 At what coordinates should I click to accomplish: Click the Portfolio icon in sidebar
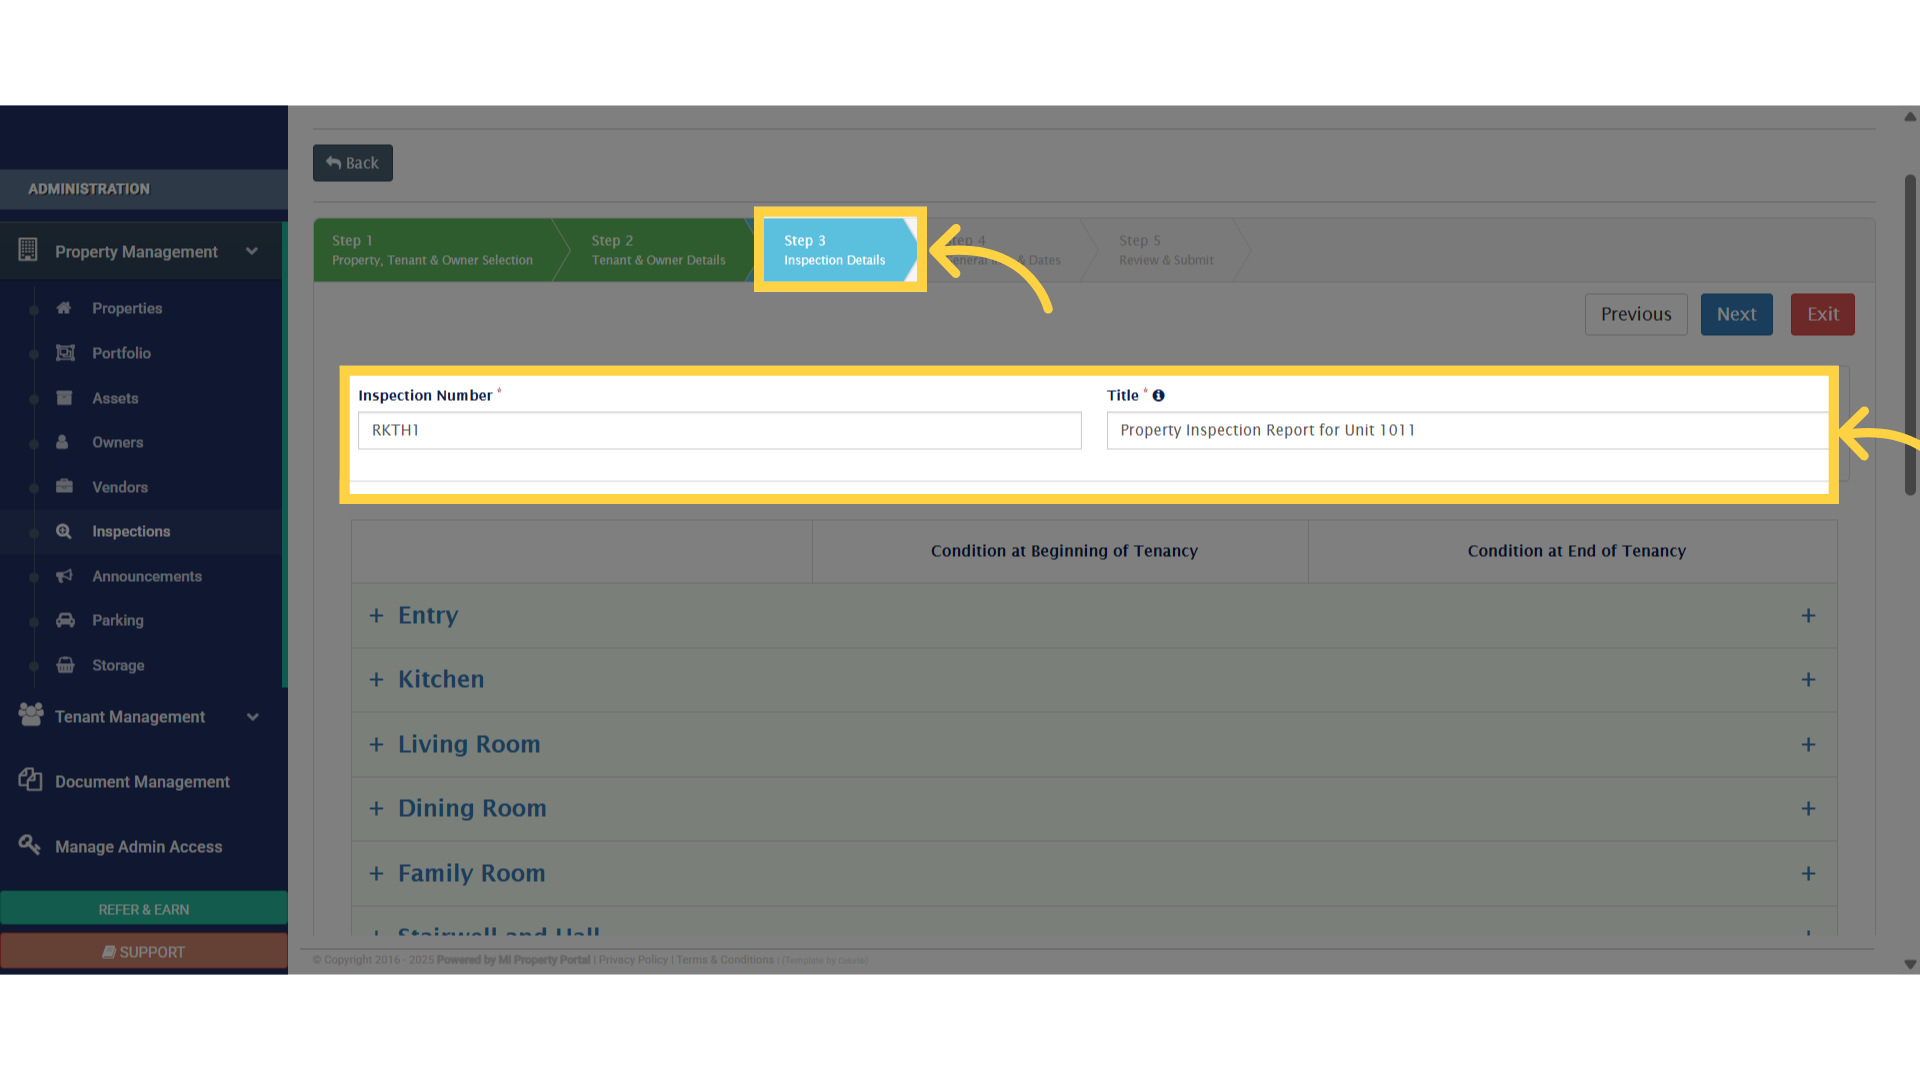pyautogui.click(x=65, y=353)
